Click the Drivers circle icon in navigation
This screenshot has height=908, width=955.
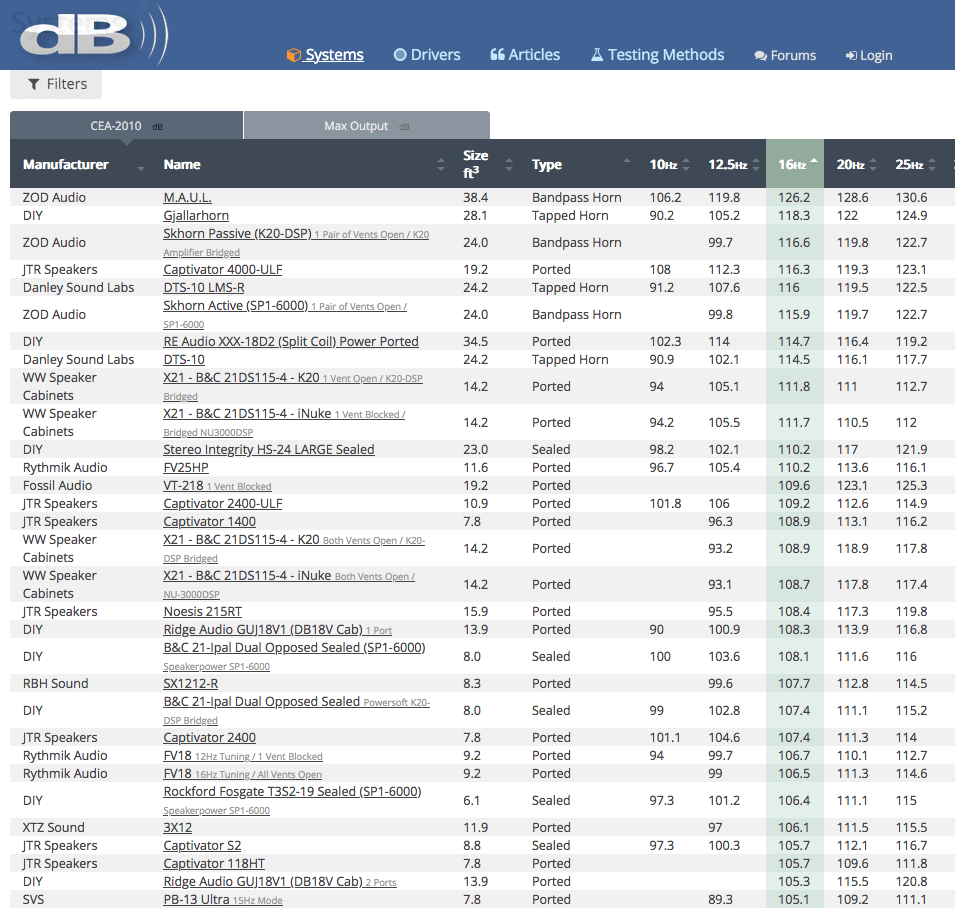(400, 55)
